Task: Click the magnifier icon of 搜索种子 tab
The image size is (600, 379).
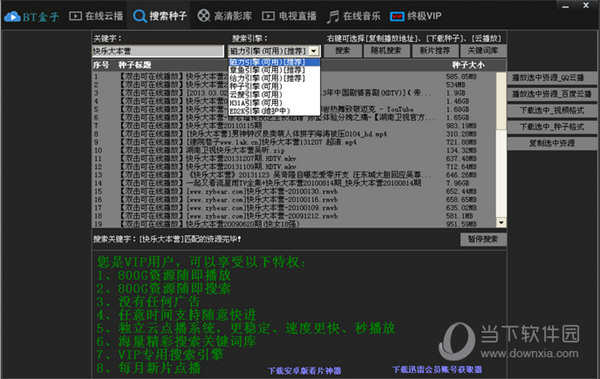Action: pyautogui.click(x=139, y=16)
